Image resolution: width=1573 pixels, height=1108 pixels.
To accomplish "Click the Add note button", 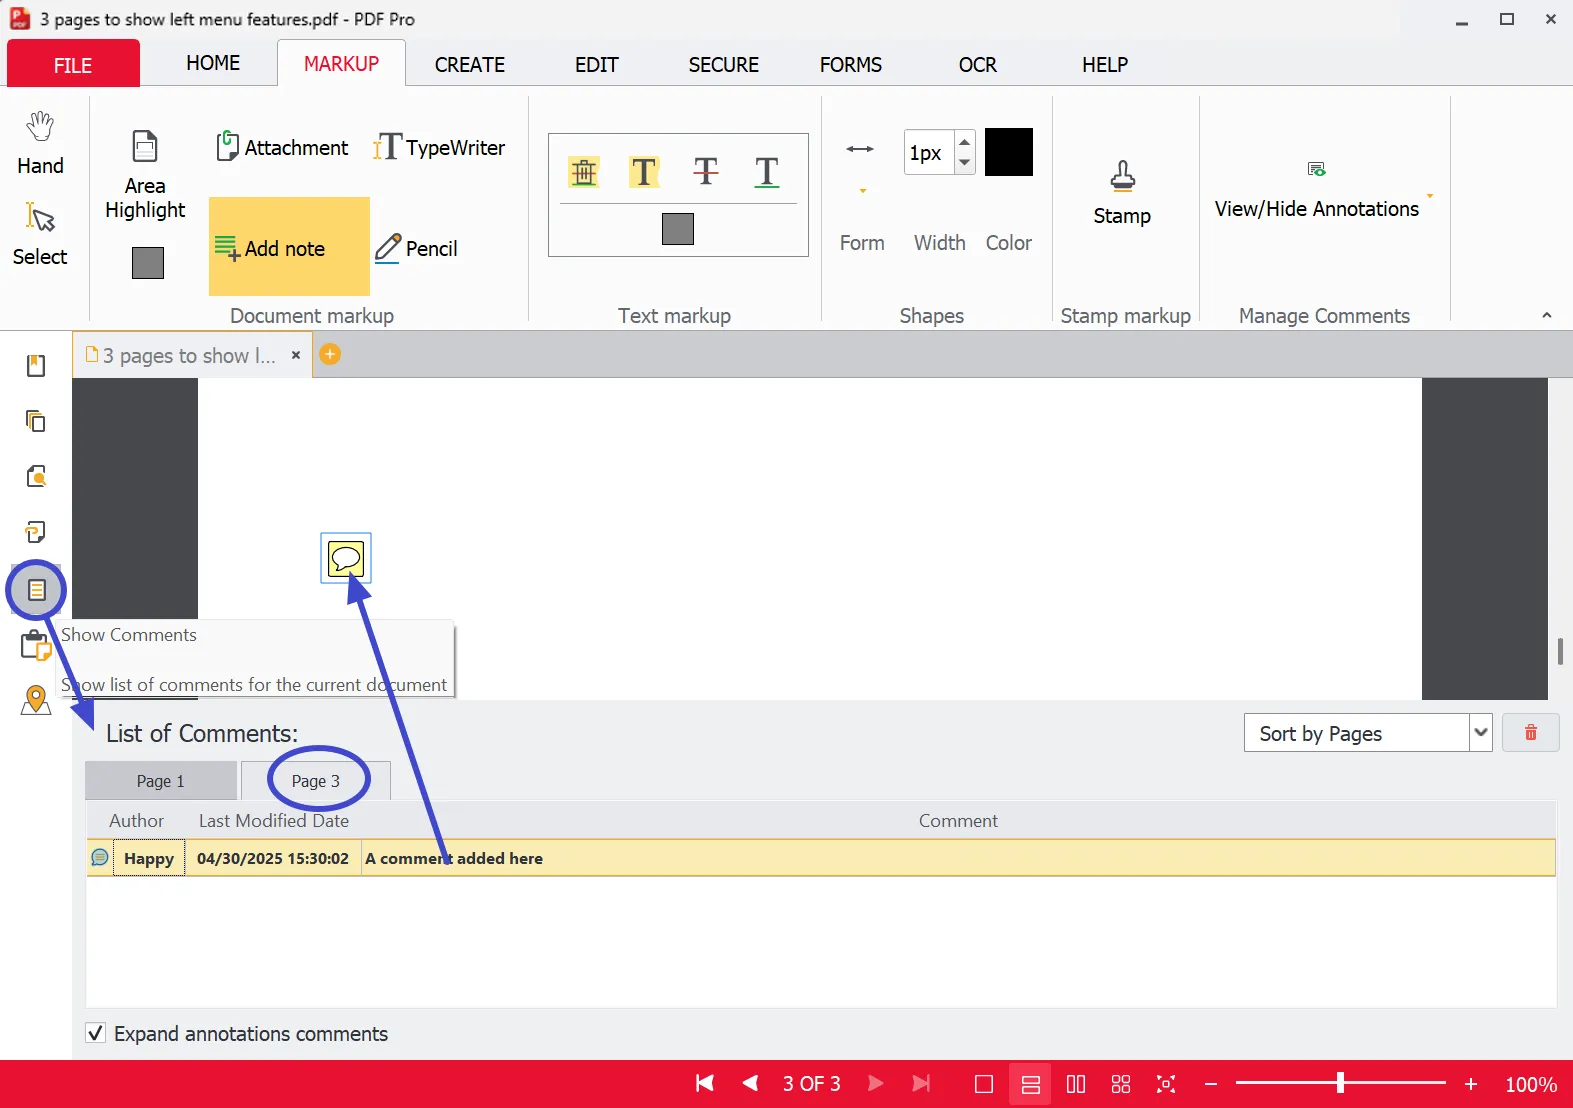I will 289,247.
